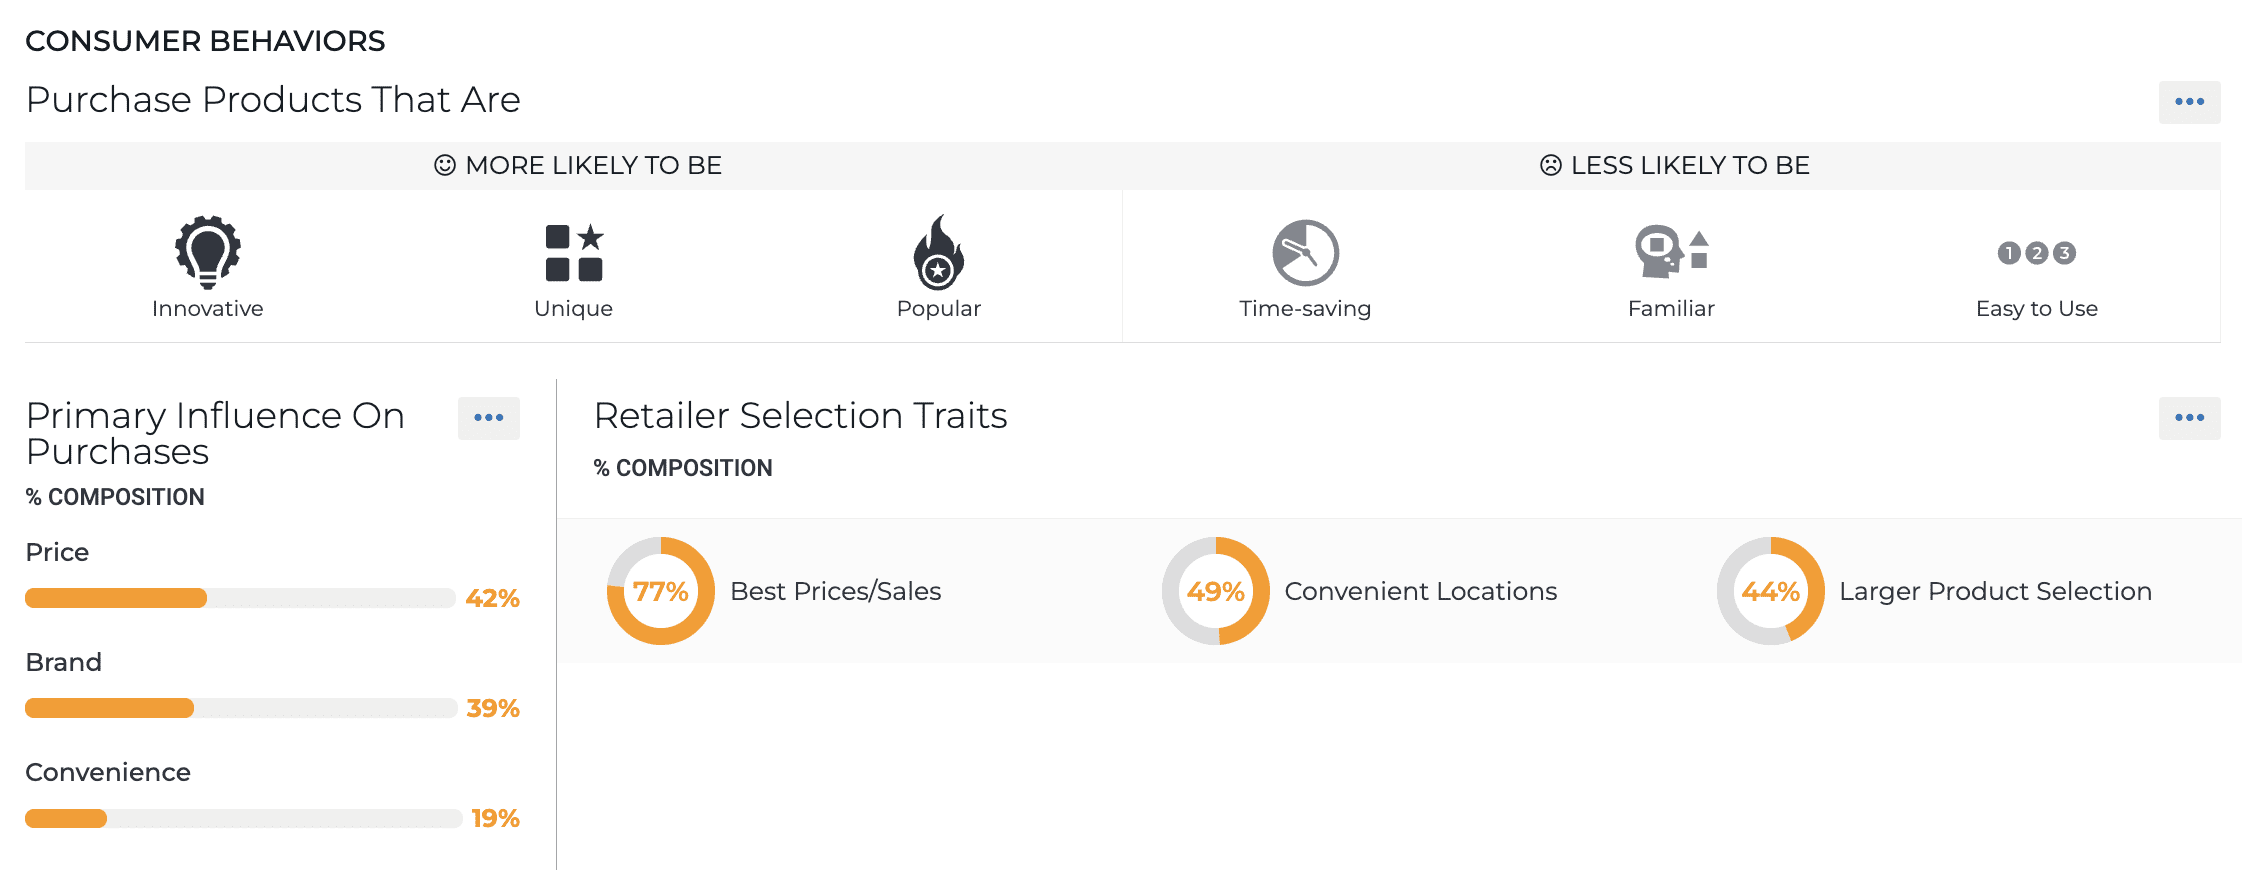This screenshot has height=870, width=2242.
Task: Click the 49% Convenient Locations donut chart
Action: pos(1216,591)
